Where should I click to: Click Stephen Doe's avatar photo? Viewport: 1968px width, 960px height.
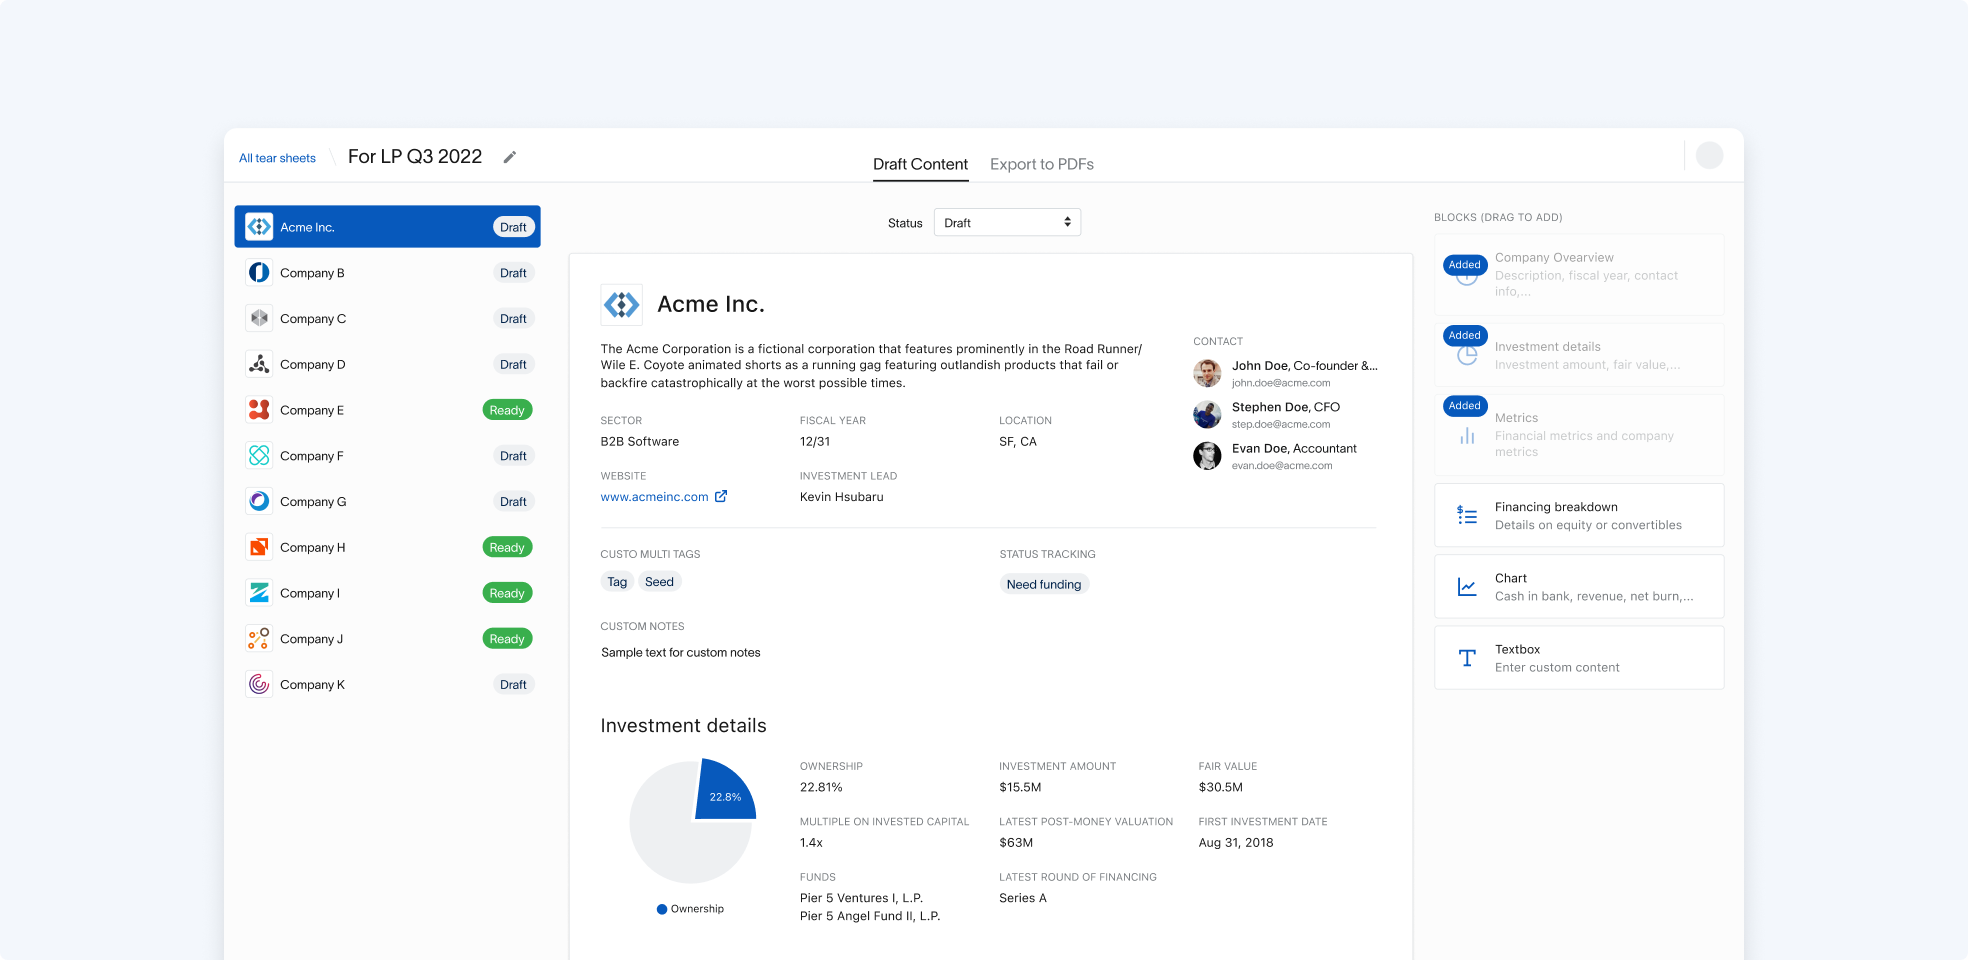(x=1207, y=414)
